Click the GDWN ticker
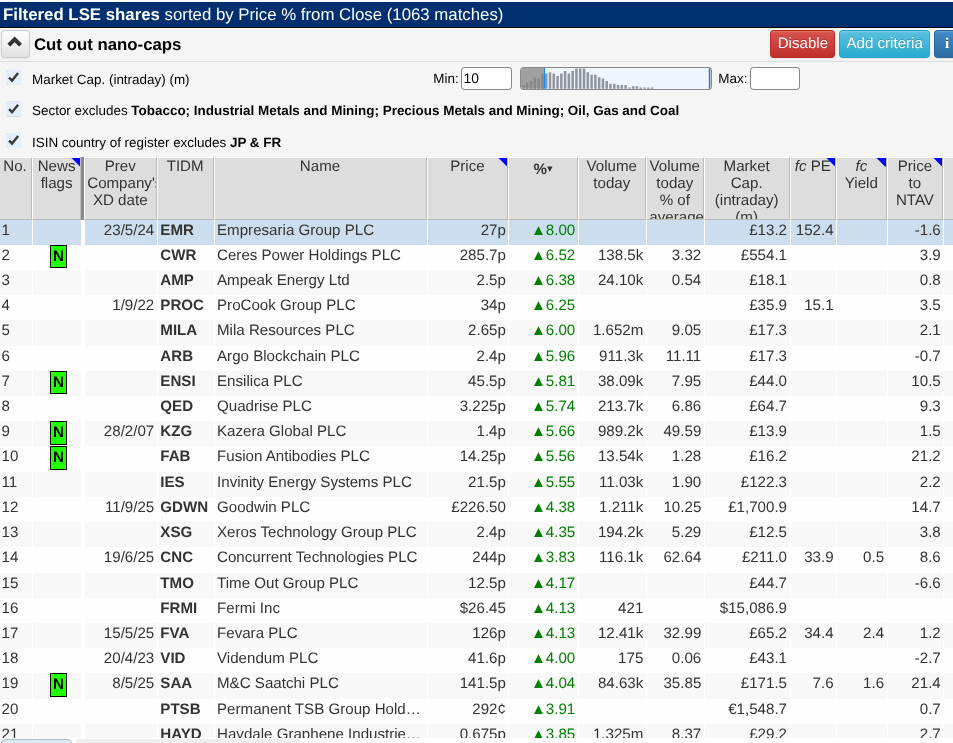 click(x=184, y=507)
